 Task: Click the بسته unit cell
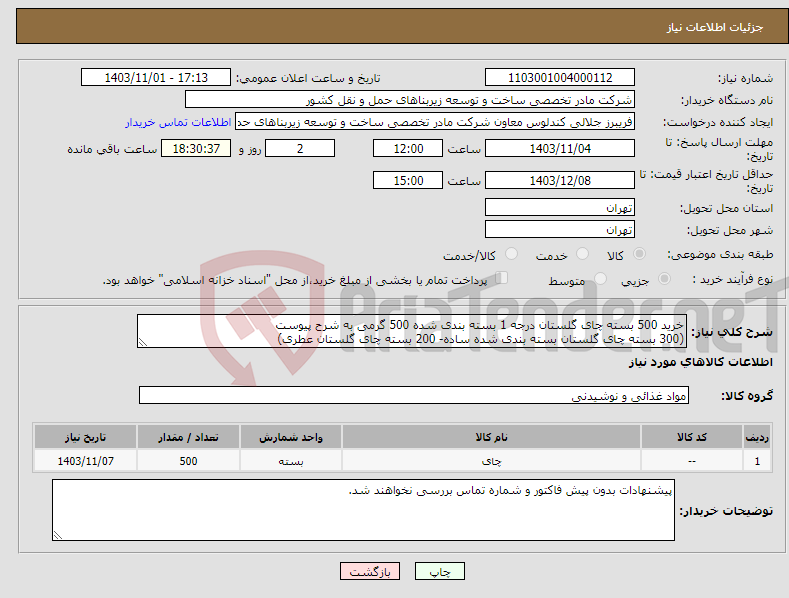[291, 461]
